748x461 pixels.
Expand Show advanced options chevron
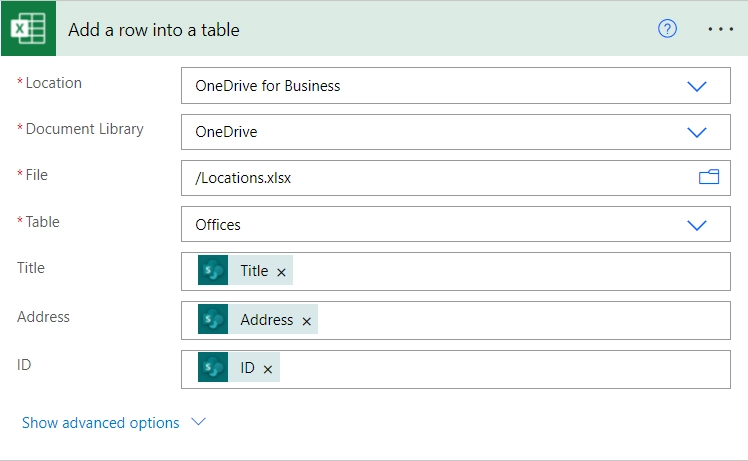pos(198,421)
